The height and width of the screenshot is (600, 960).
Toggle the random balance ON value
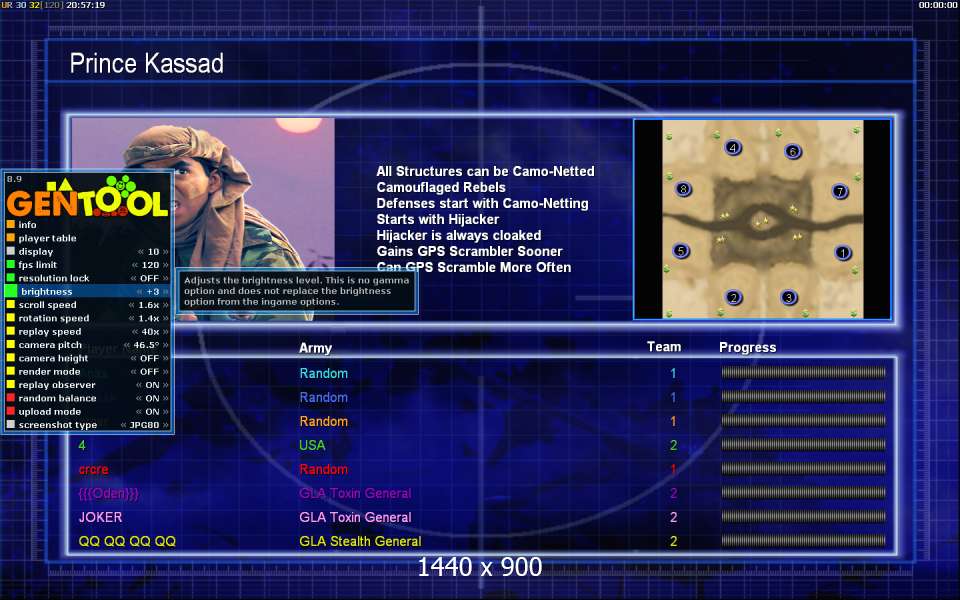click(x=152, y=398)
